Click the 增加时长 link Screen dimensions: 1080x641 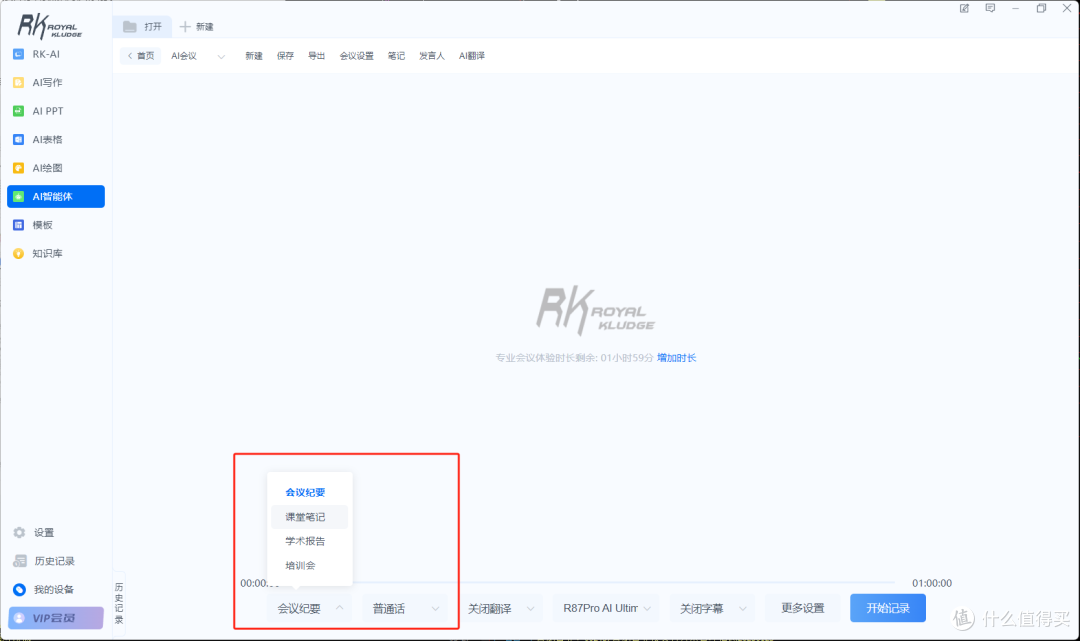(676, 358)
